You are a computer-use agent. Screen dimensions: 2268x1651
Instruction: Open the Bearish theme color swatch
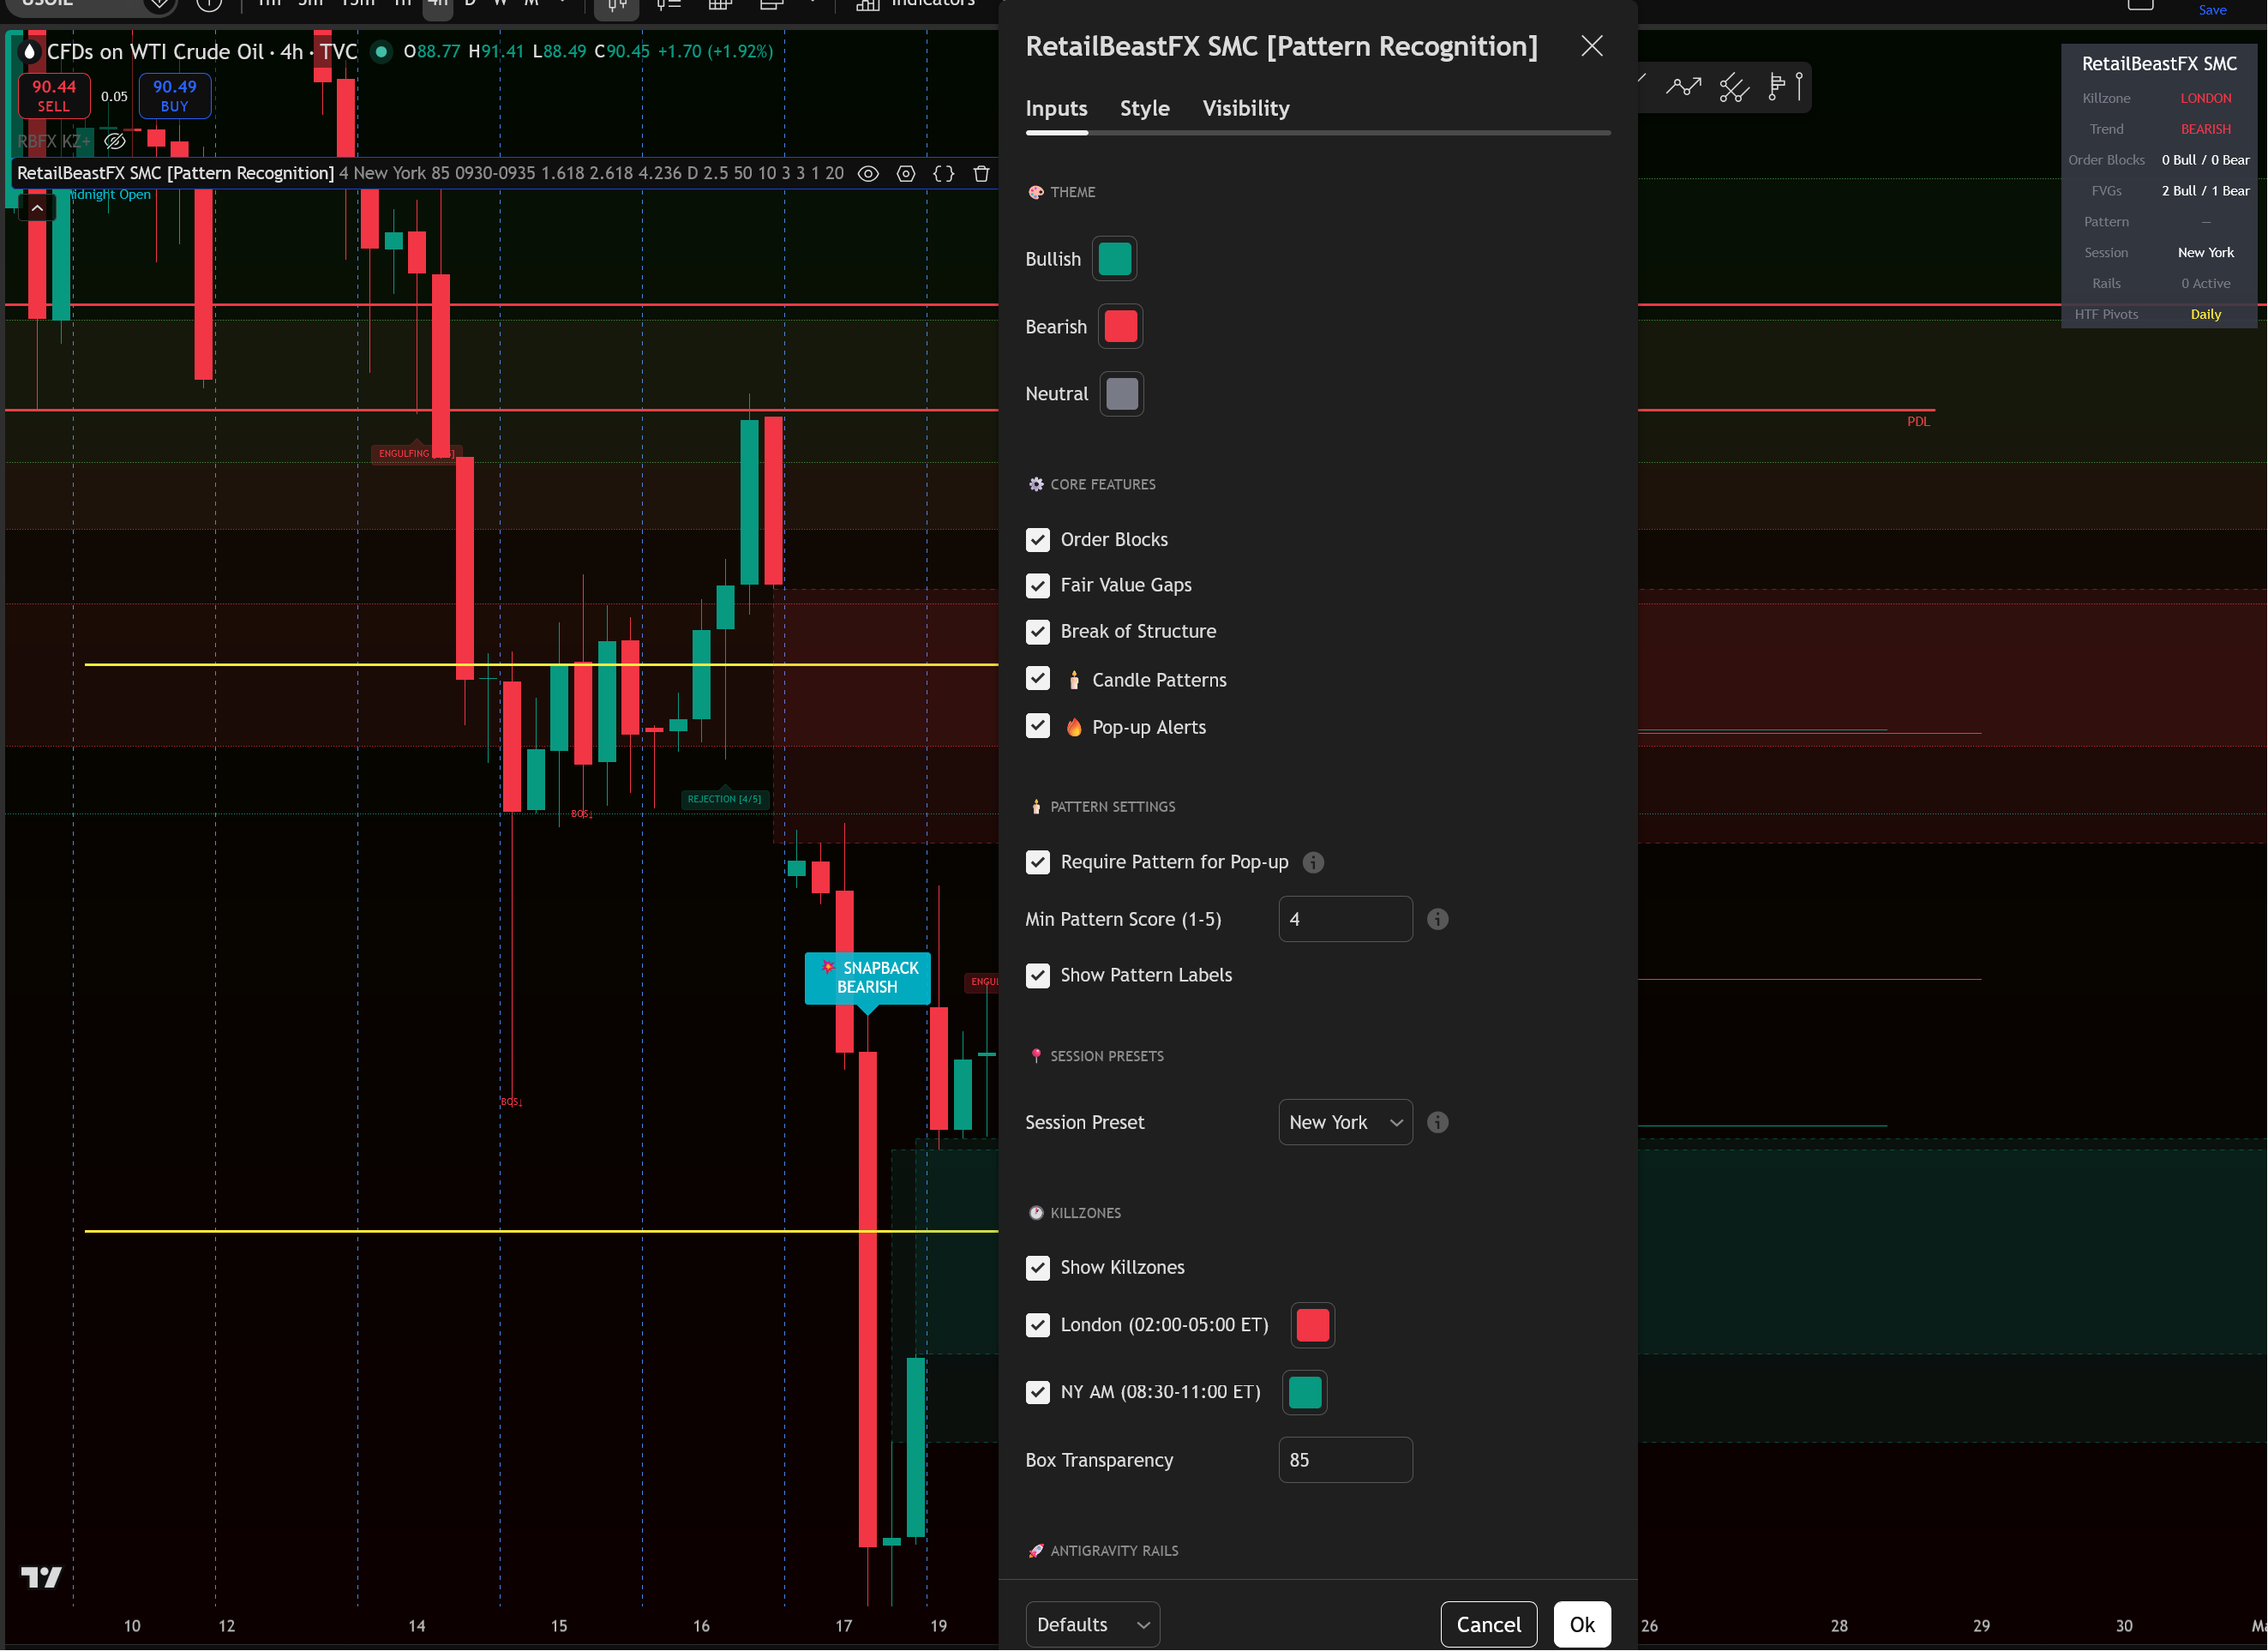coord(1120,327)
